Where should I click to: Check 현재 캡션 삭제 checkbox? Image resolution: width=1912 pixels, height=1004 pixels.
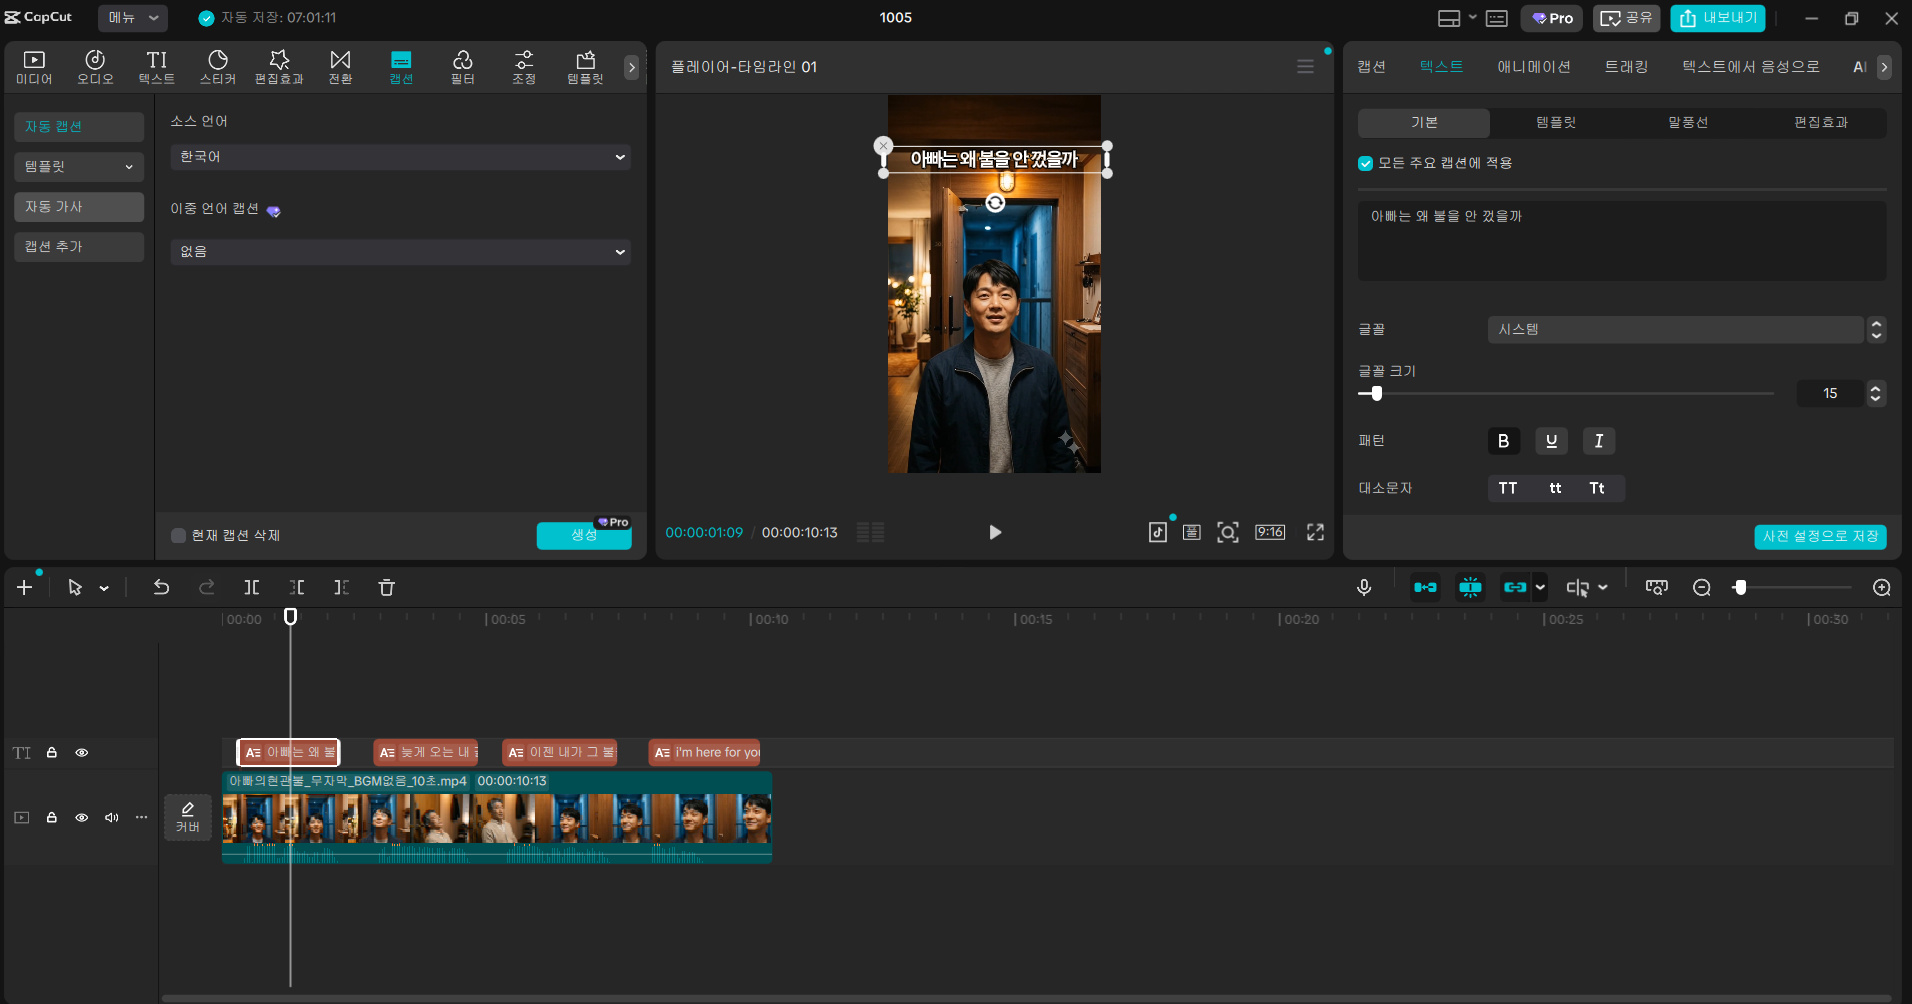click(x=178, y=535)
